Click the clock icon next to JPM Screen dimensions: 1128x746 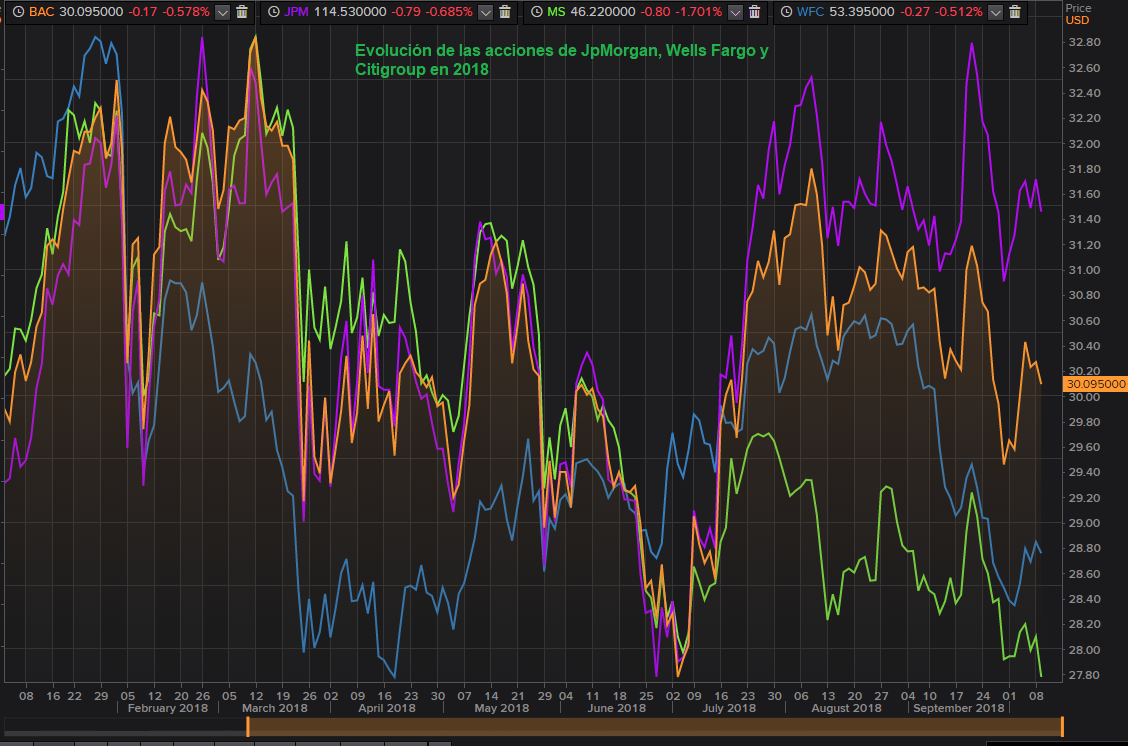[x=273, y=12]
